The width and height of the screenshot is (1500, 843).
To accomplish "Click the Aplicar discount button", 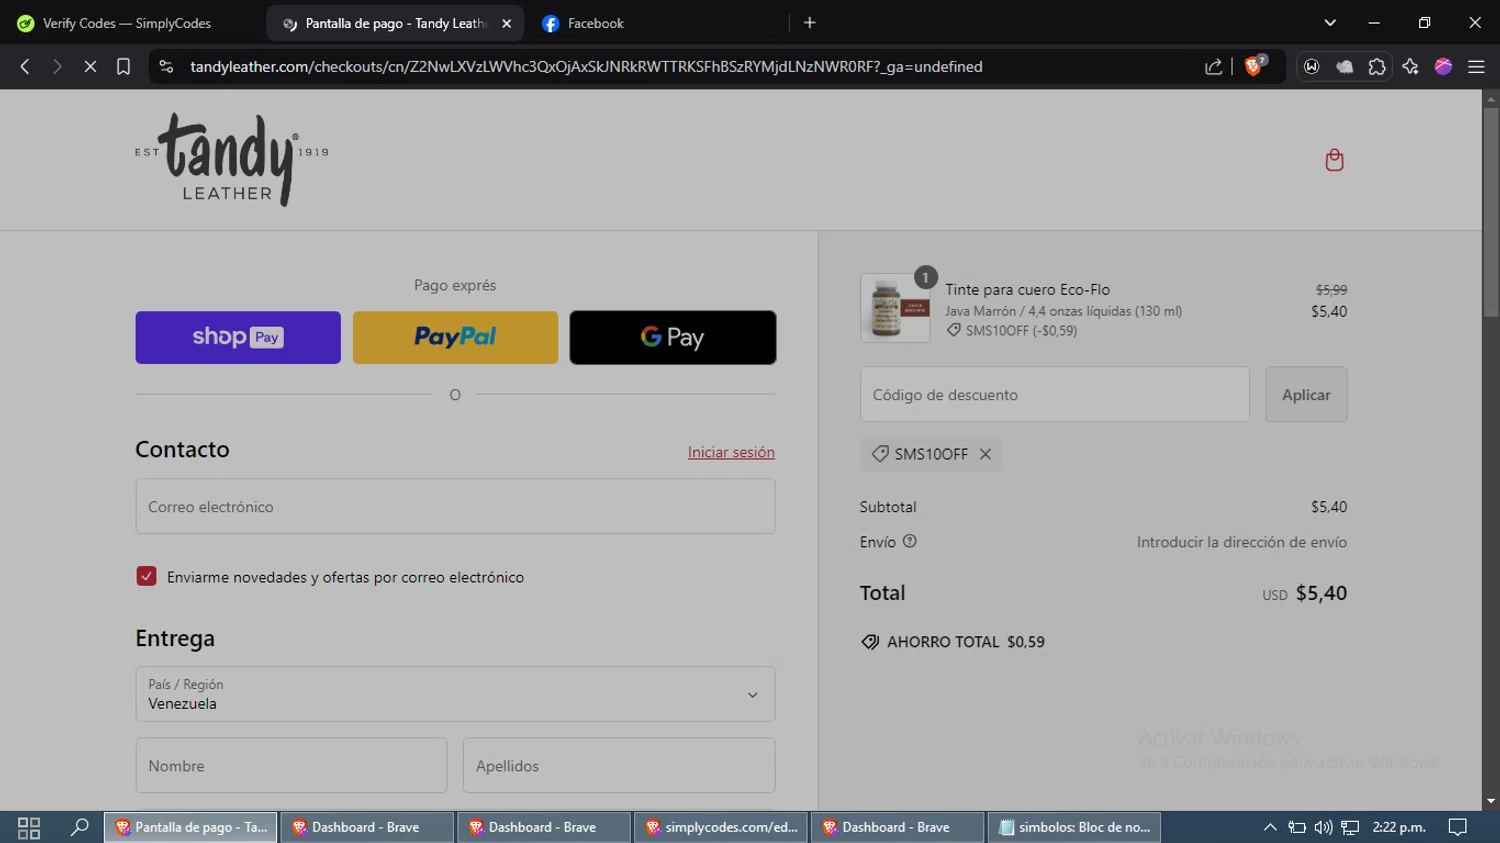I will pyautogui.click(x=1306, y=394).
